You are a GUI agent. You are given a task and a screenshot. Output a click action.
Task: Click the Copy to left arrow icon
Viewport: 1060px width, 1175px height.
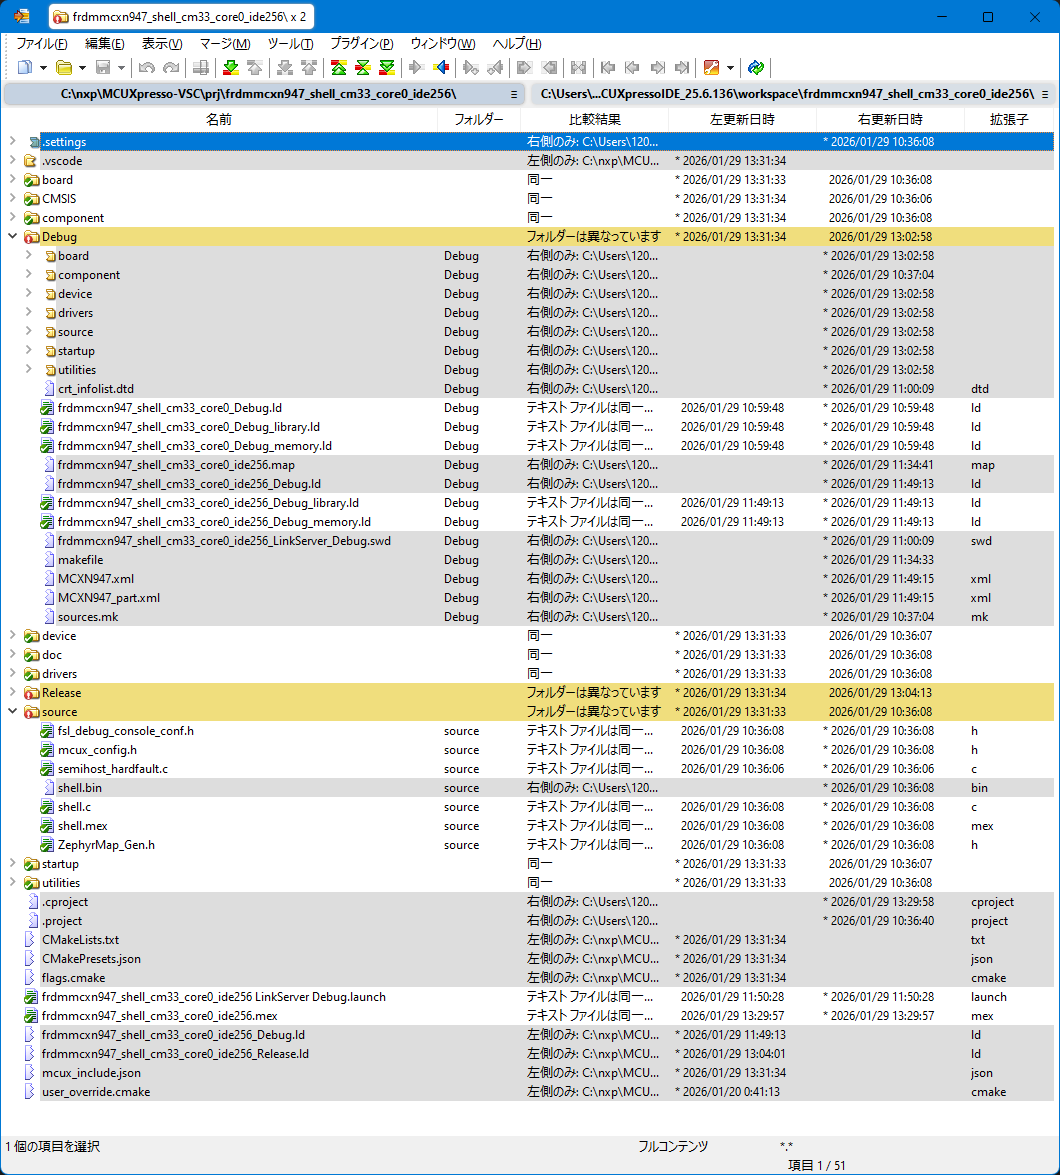[x=440, y=68]
